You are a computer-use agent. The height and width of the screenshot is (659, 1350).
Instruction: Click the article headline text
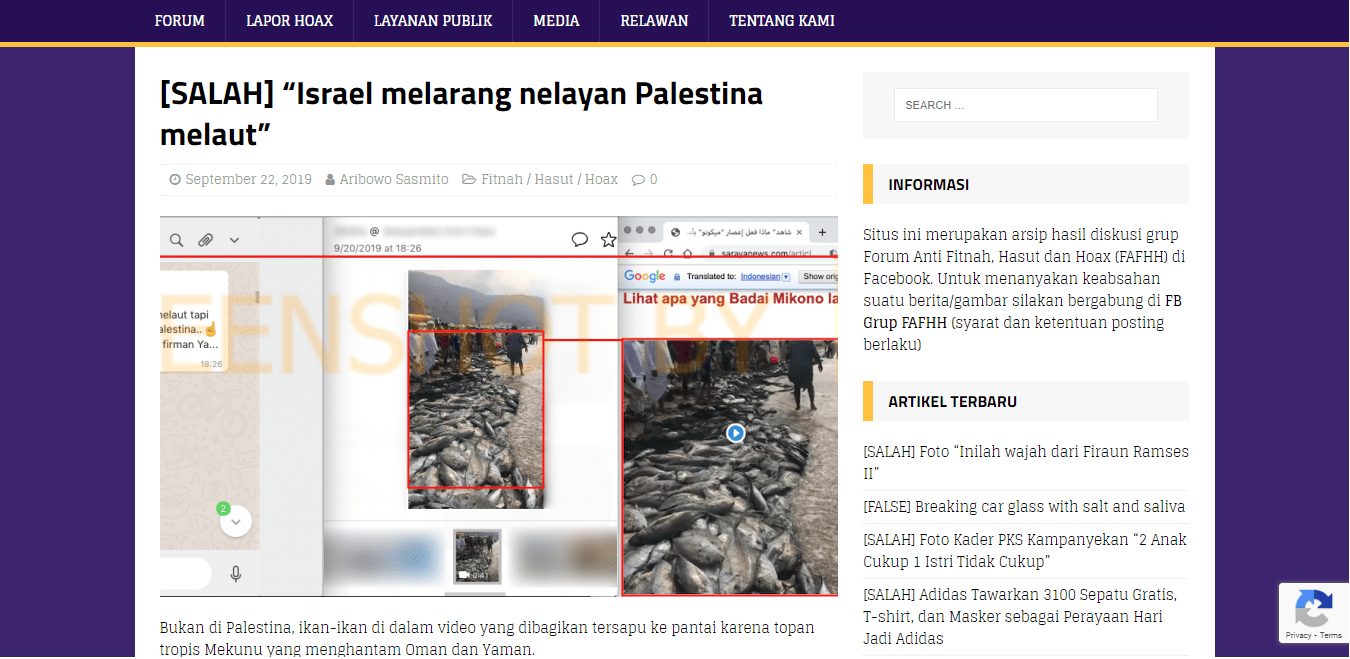(x=461, y=113)
